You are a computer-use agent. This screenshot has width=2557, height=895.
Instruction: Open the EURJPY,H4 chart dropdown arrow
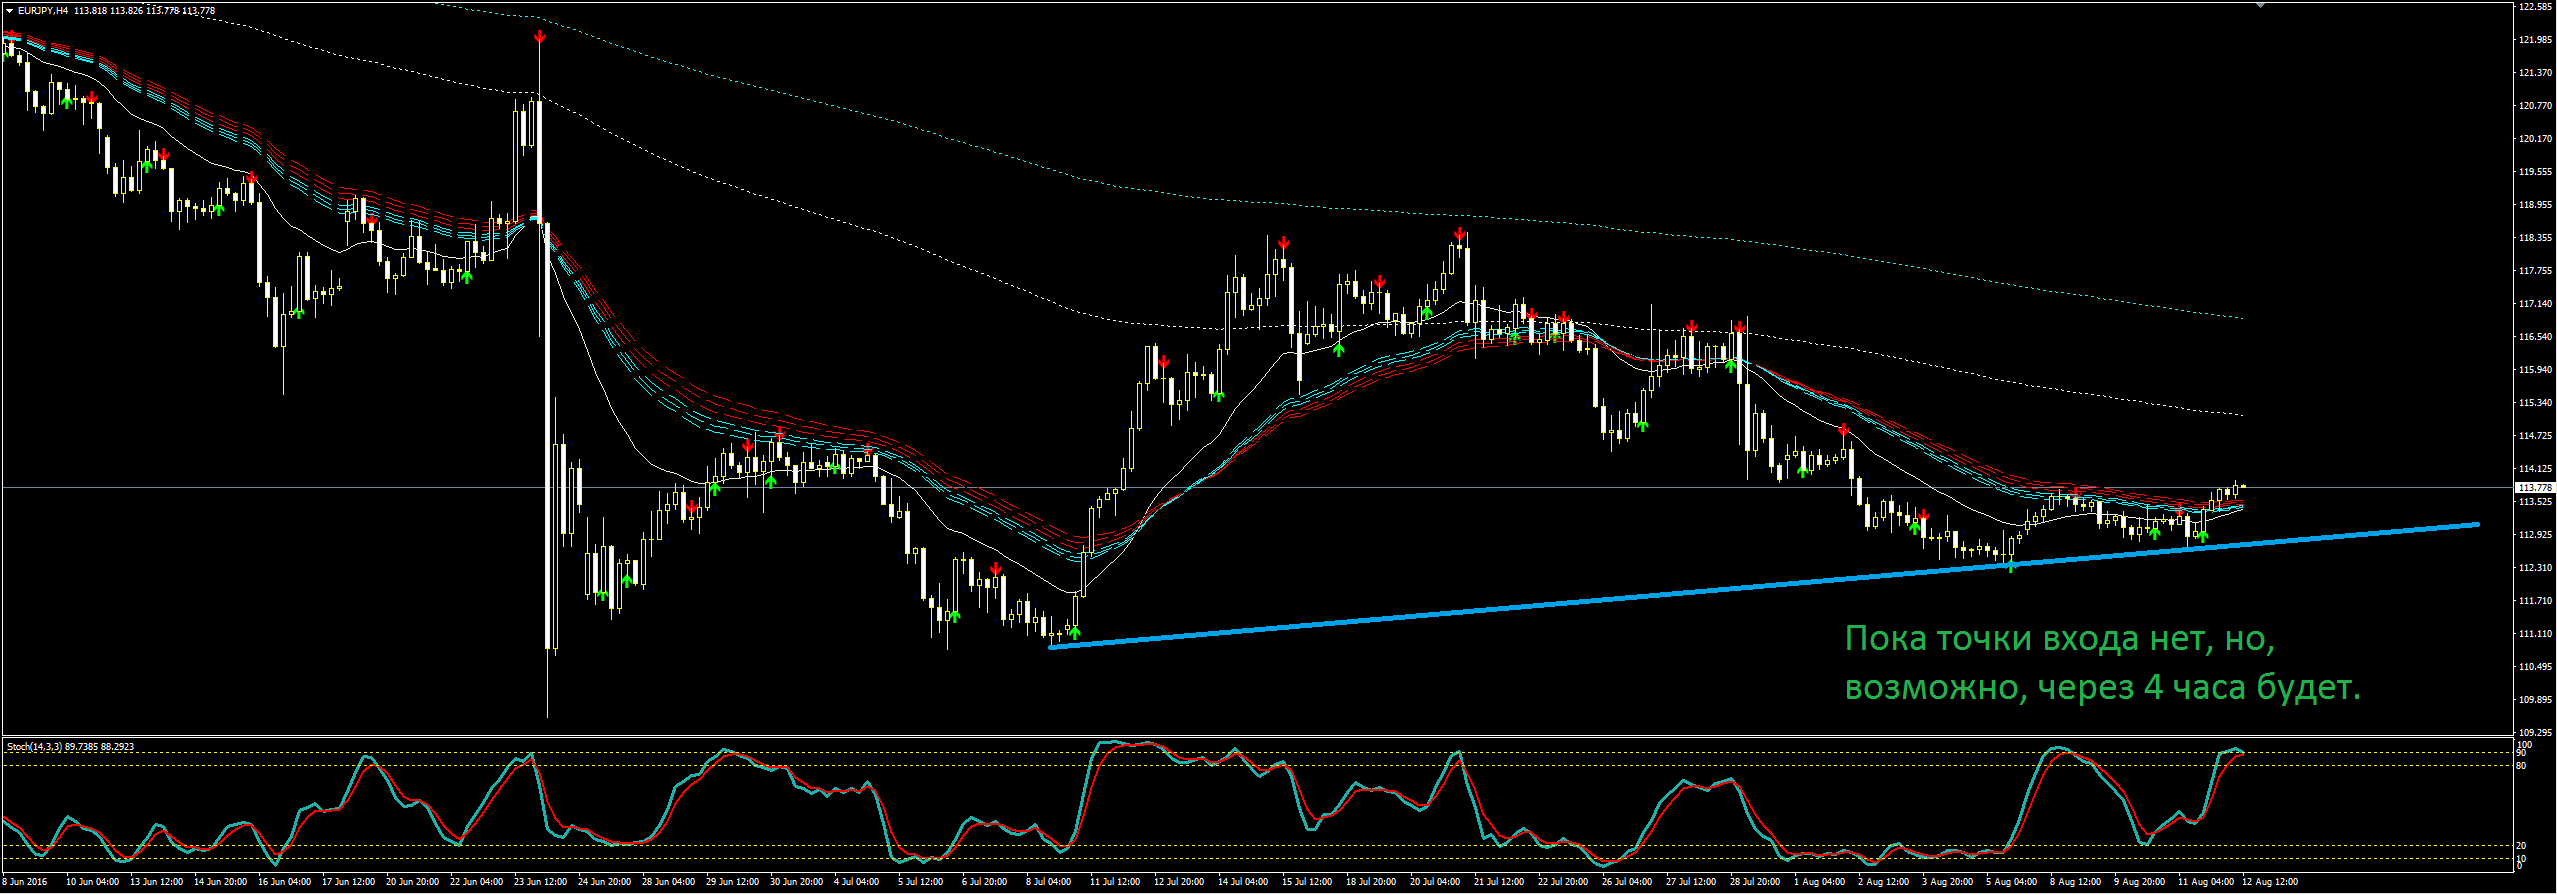point(9,11)
